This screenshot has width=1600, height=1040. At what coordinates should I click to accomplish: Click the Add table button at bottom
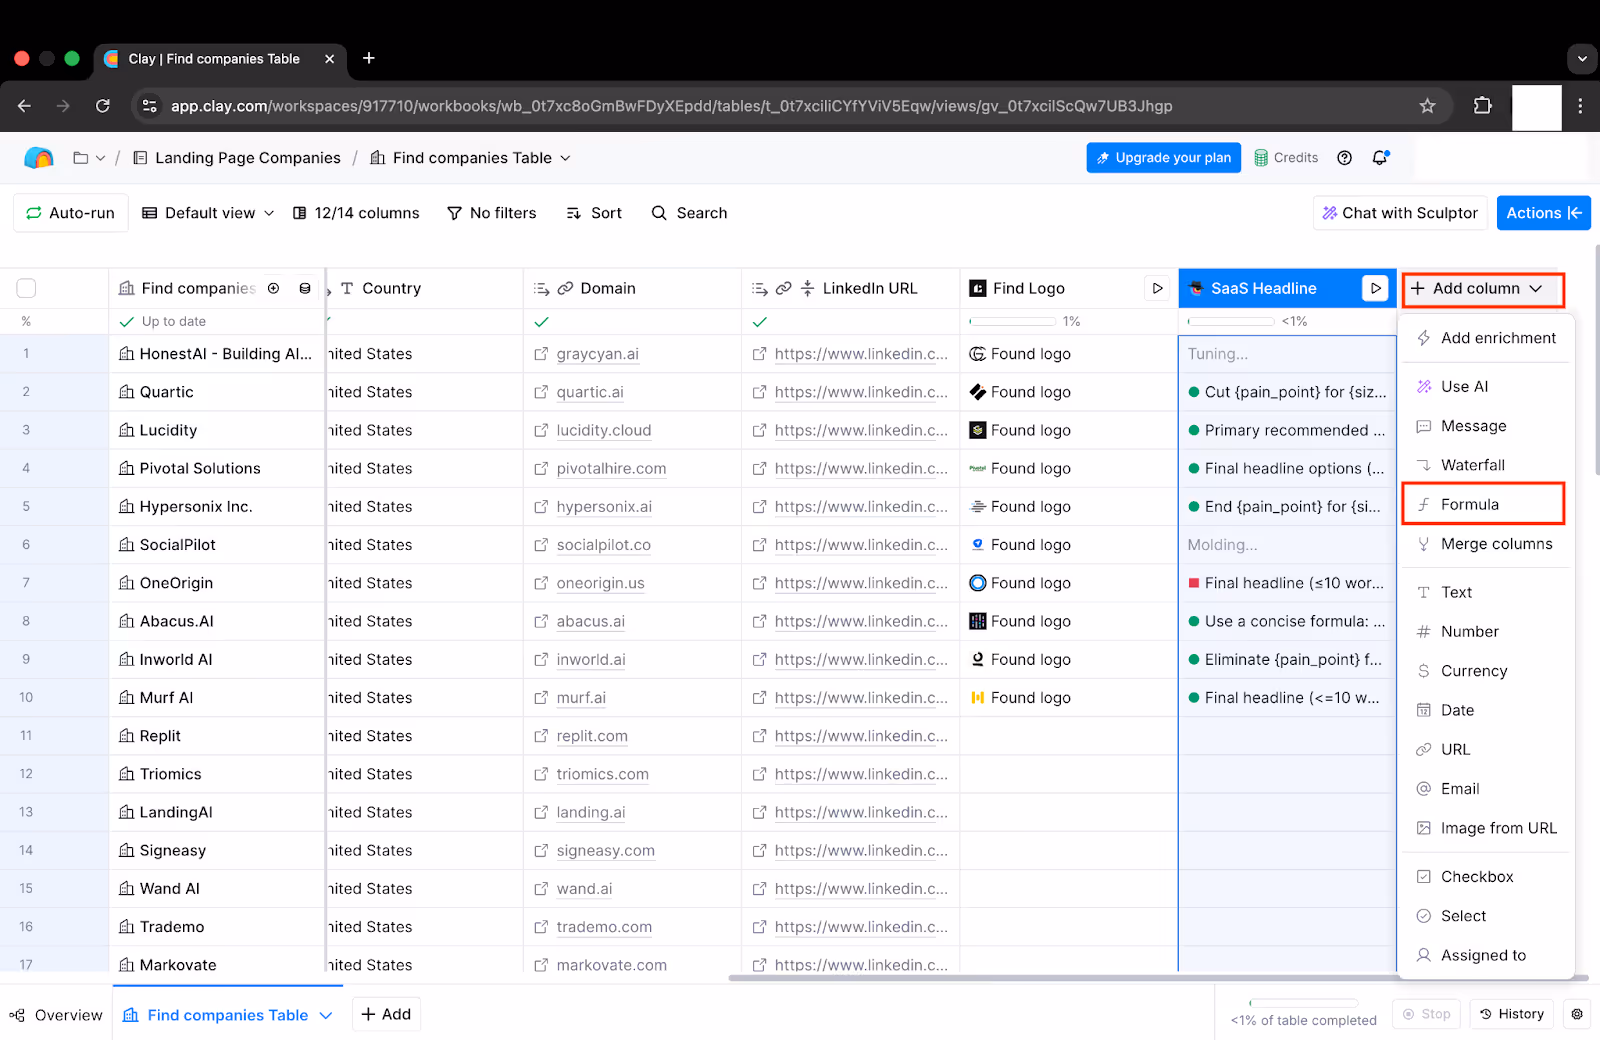[386, 1014]
